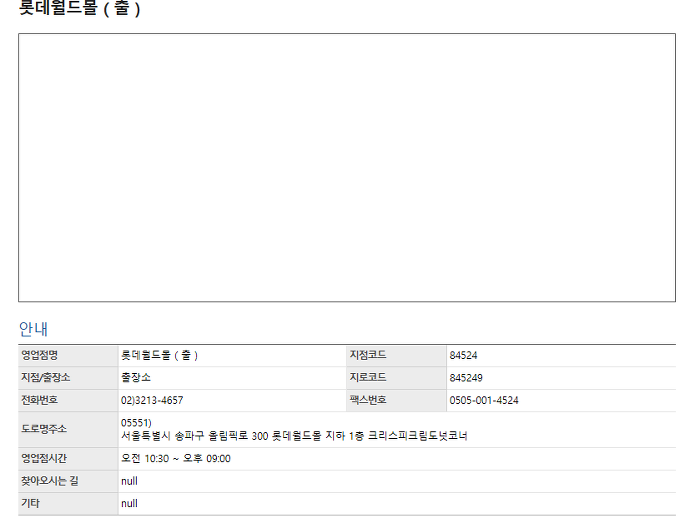The image size is (700, 523).
Task: Select the 지점/출장소 label cell
Action: point(68,378)
